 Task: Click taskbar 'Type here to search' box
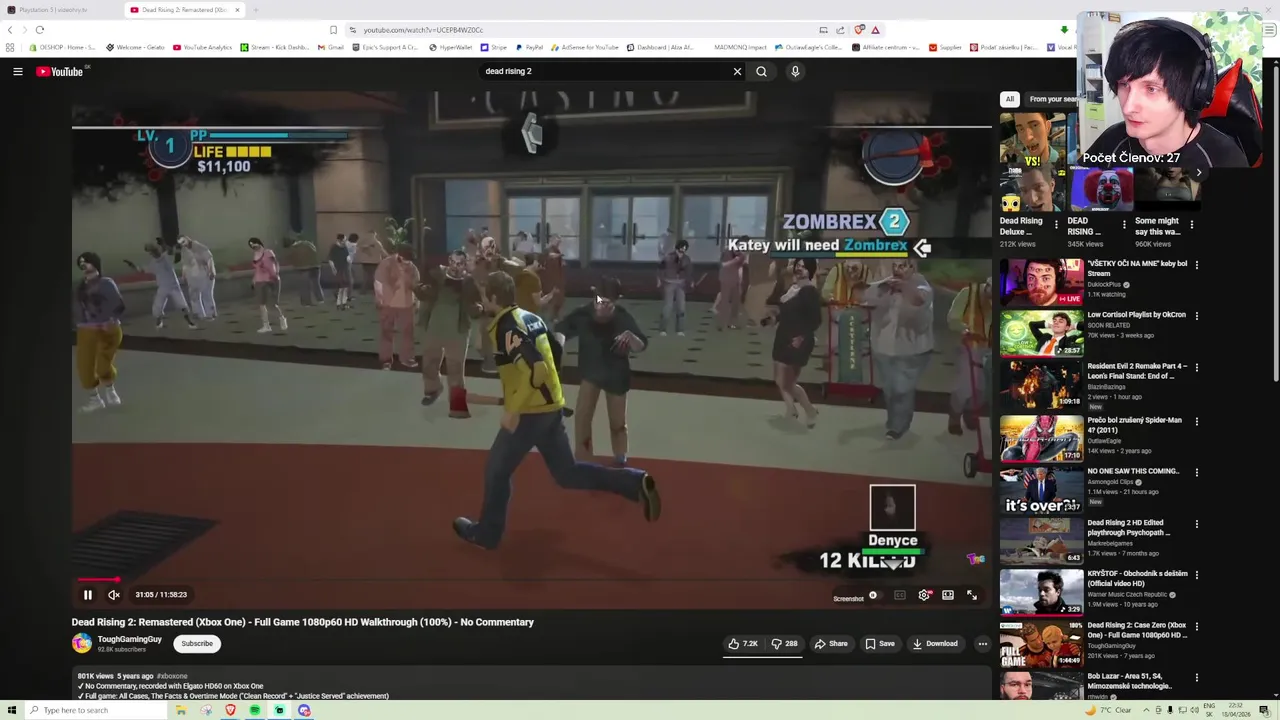click(94, 710)
